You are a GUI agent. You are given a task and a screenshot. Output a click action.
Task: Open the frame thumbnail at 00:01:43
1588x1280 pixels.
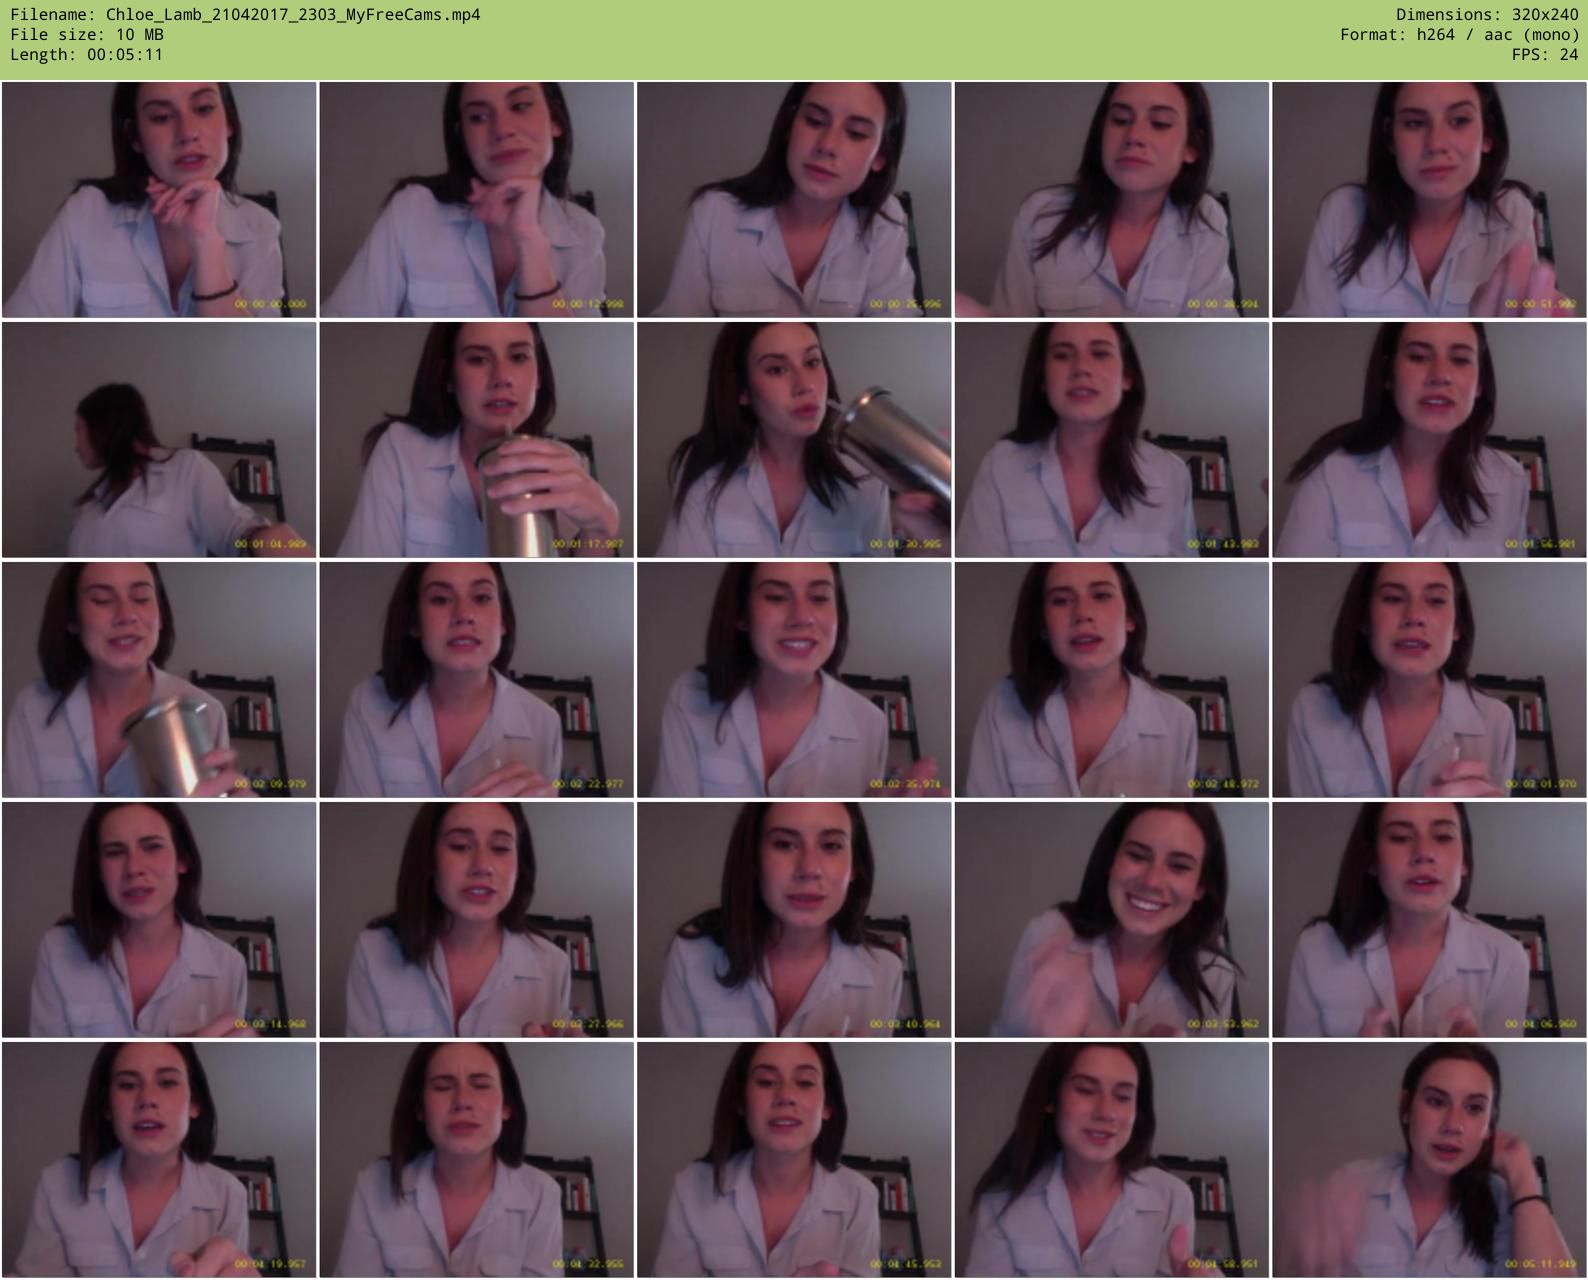(1112, 440)
